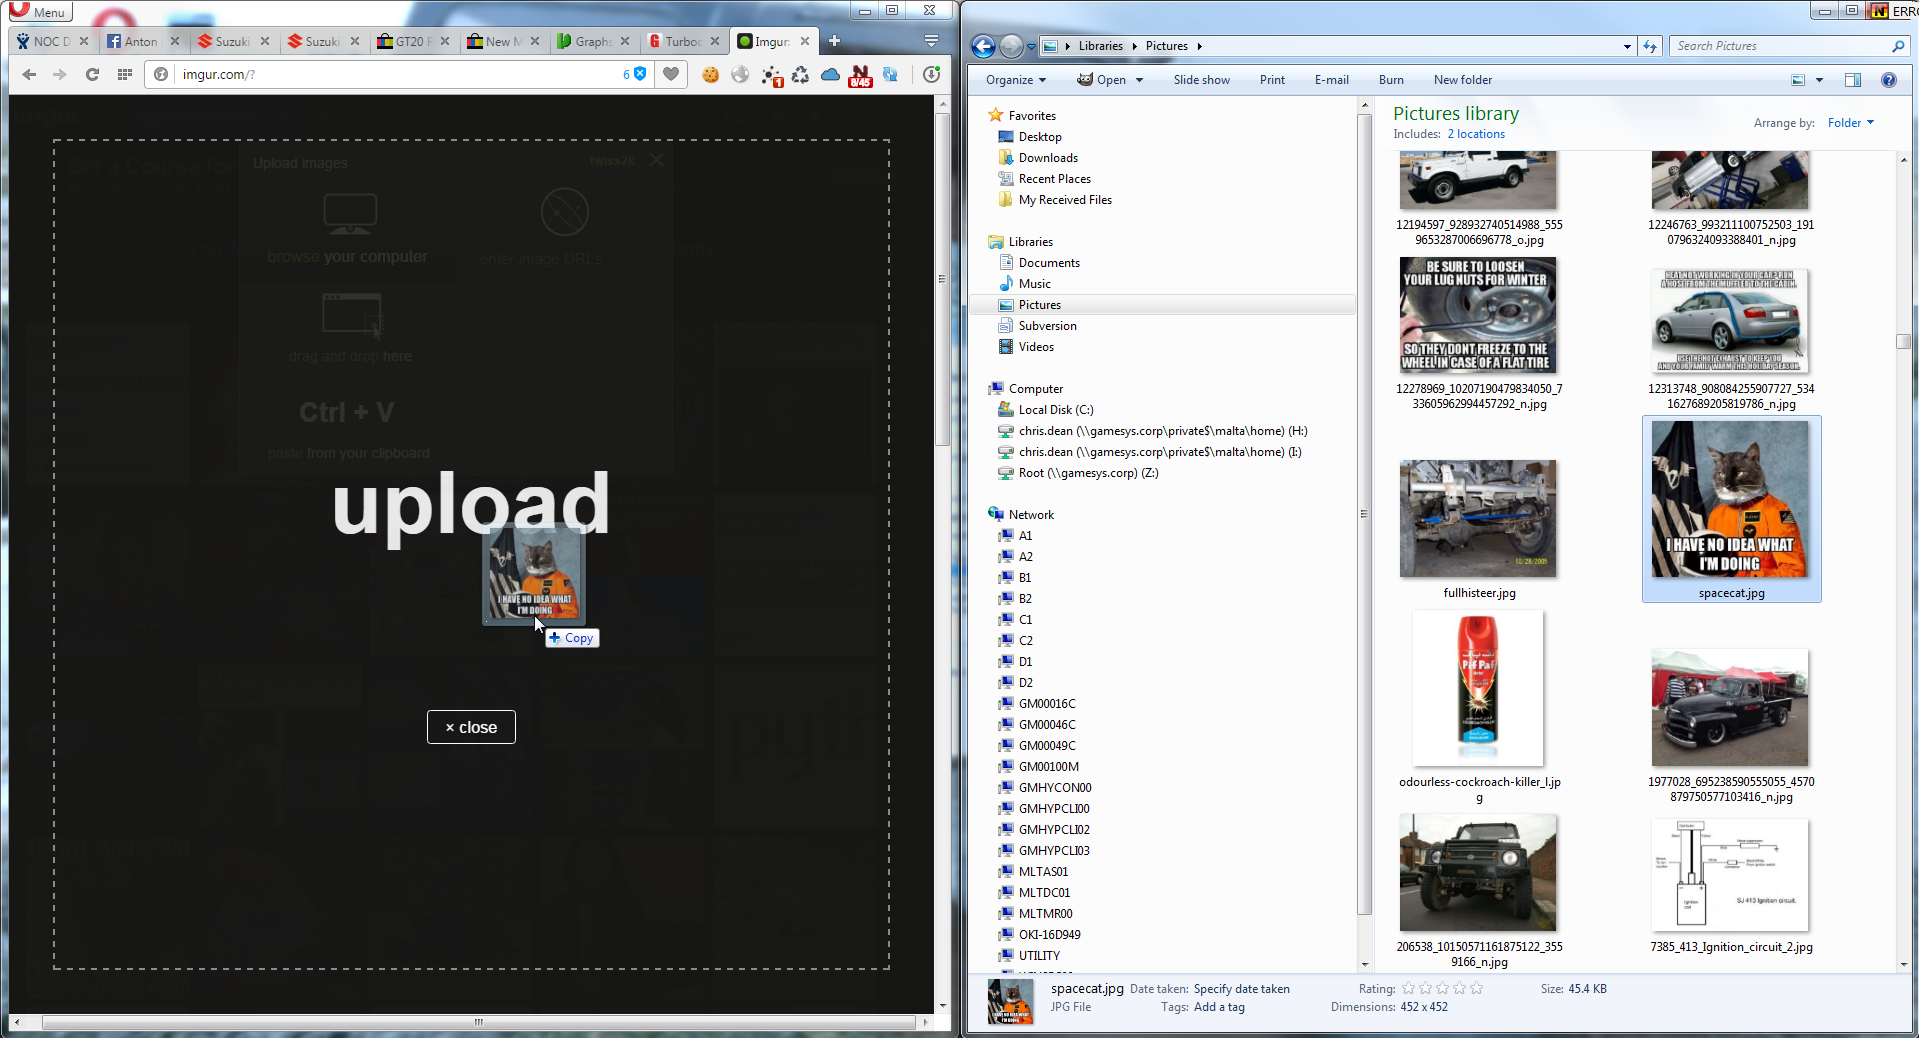This screenshot has height=1038, width=1919.
Task: Open the Opera tab menu icon
Action: [x=931, y=41]
